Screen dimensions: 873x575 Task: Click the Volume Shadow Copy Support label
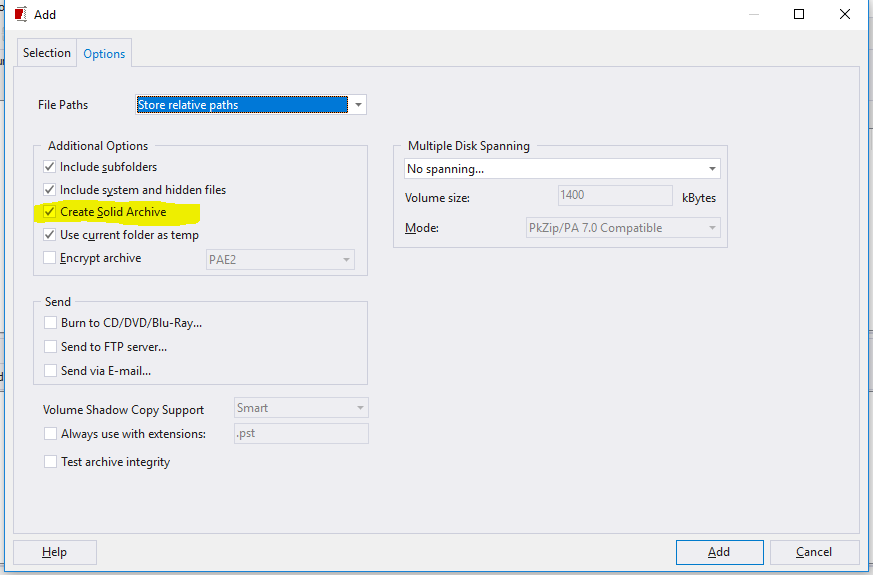click(124, 410)
